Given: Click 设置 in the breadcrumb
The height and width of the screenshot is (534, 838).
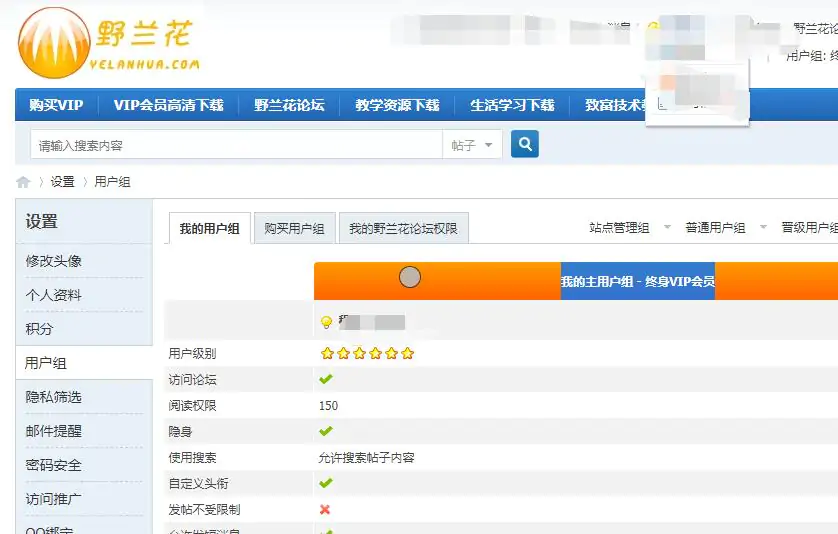Looking at the screenshot, I should [63, 182].
